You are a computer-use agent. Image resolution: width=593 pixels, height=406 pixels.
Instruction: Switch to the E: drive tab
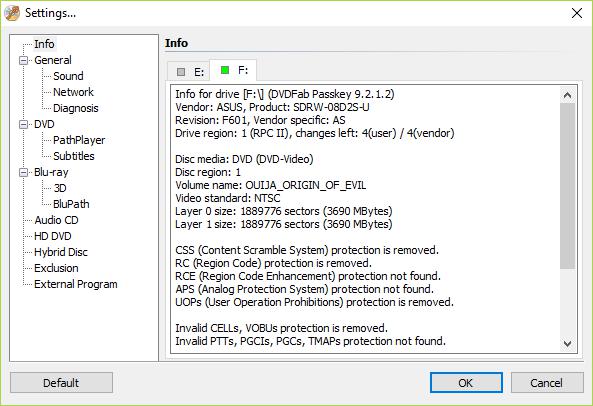[x=189, y=71]
